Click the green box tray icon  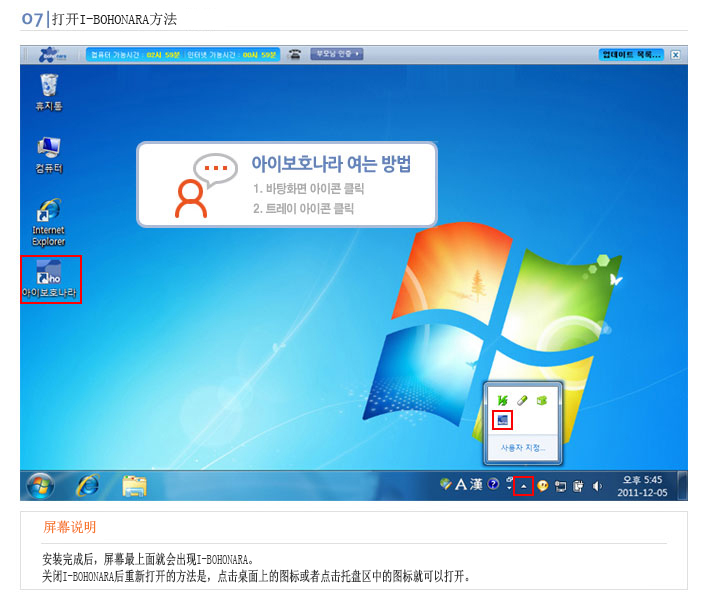541,400
